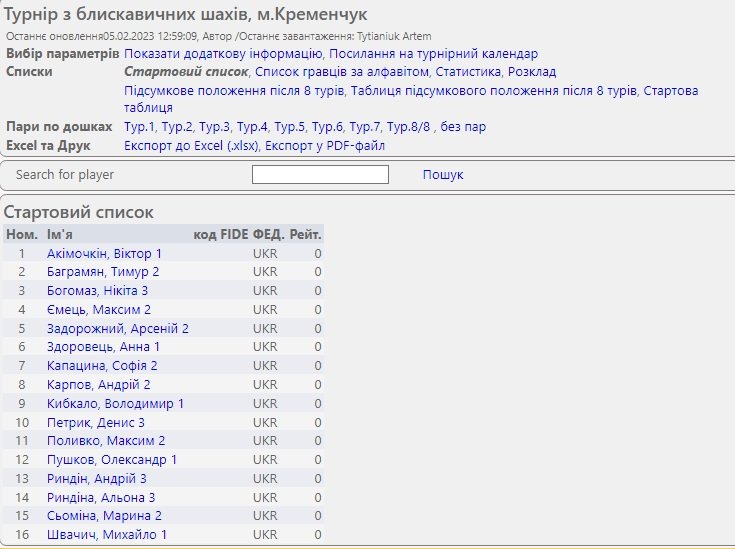Viewport: 735px width, 549px height.
Task: Focus the Search for player field
Action: pos(320,175)
